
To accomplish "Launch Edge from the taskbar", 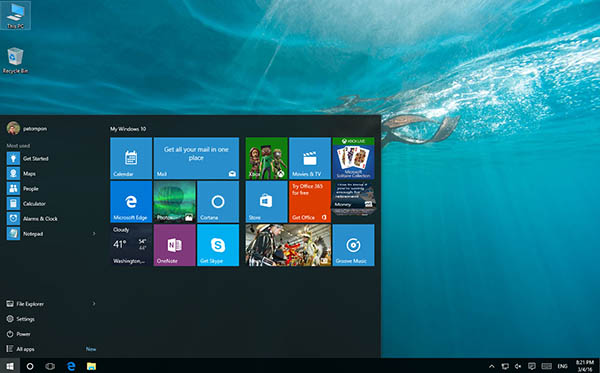I will tap(71, 366).
